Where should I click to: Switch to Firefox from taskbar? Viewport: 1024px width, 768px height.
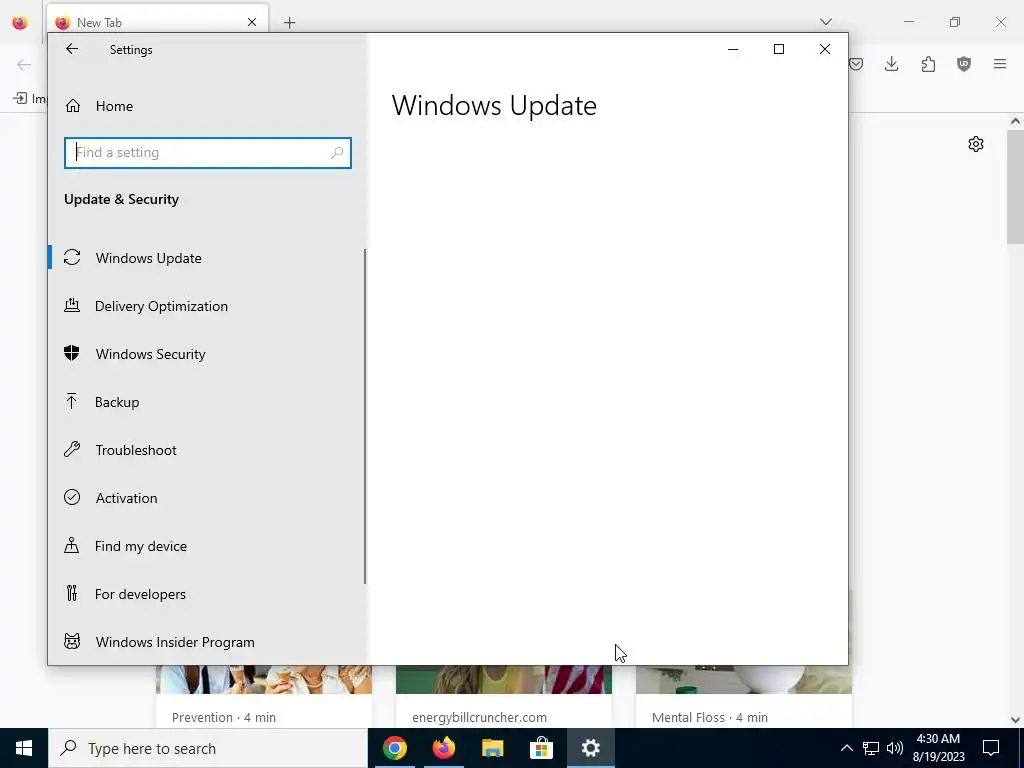click(444, 748)
